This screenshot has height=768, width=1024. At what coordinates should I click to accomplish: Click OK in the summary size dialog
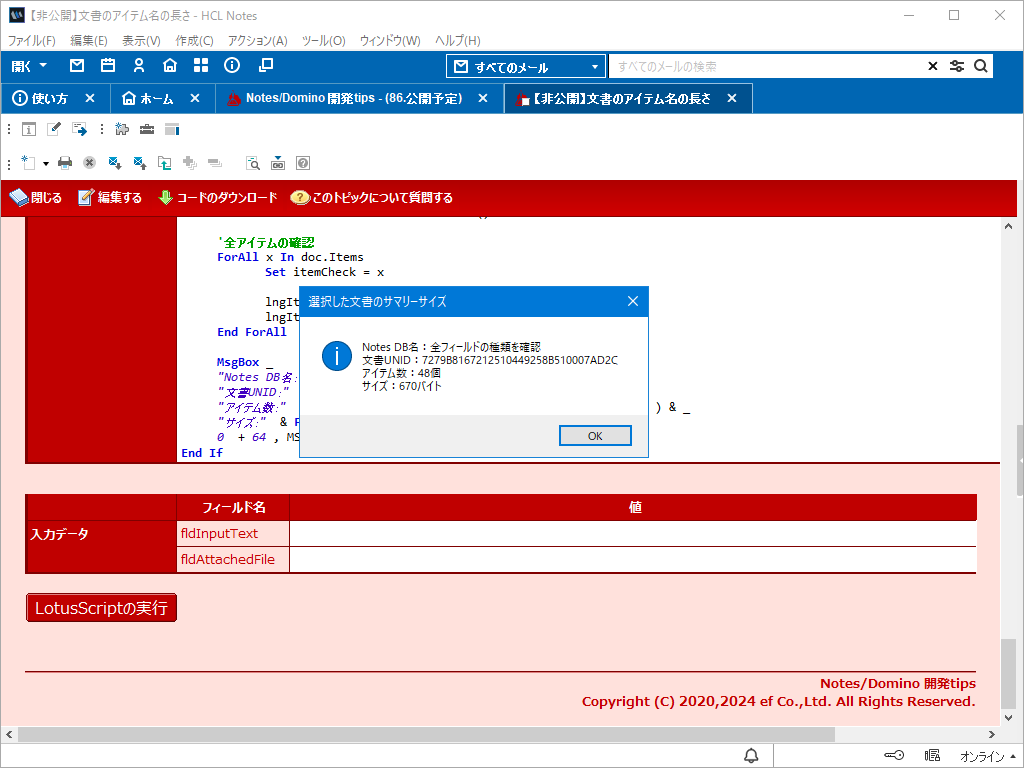[595, 436]
